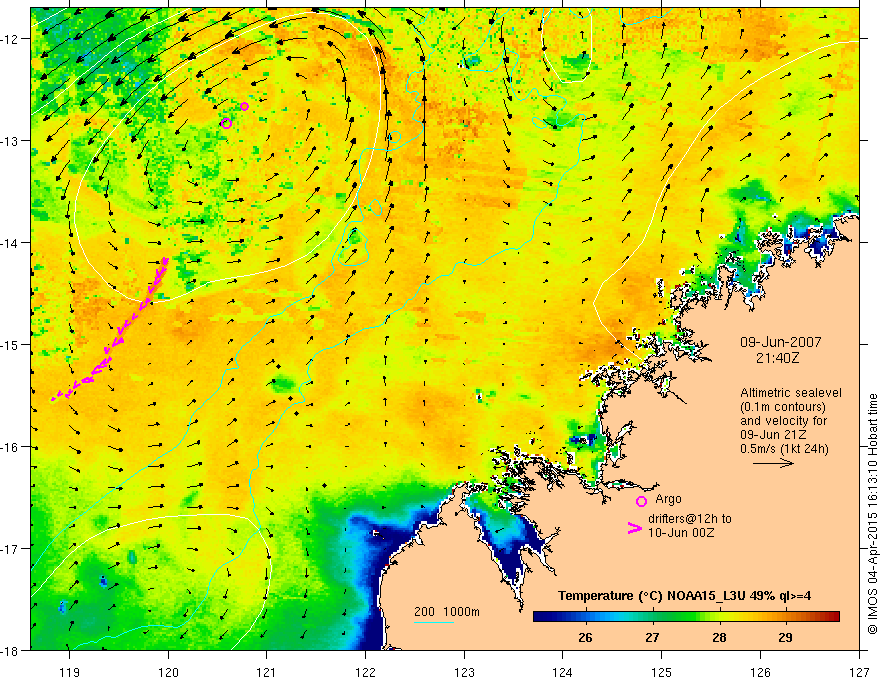880x680 pixels.
Task: Click the '28' label under color bar
Action: coord(719,637)
